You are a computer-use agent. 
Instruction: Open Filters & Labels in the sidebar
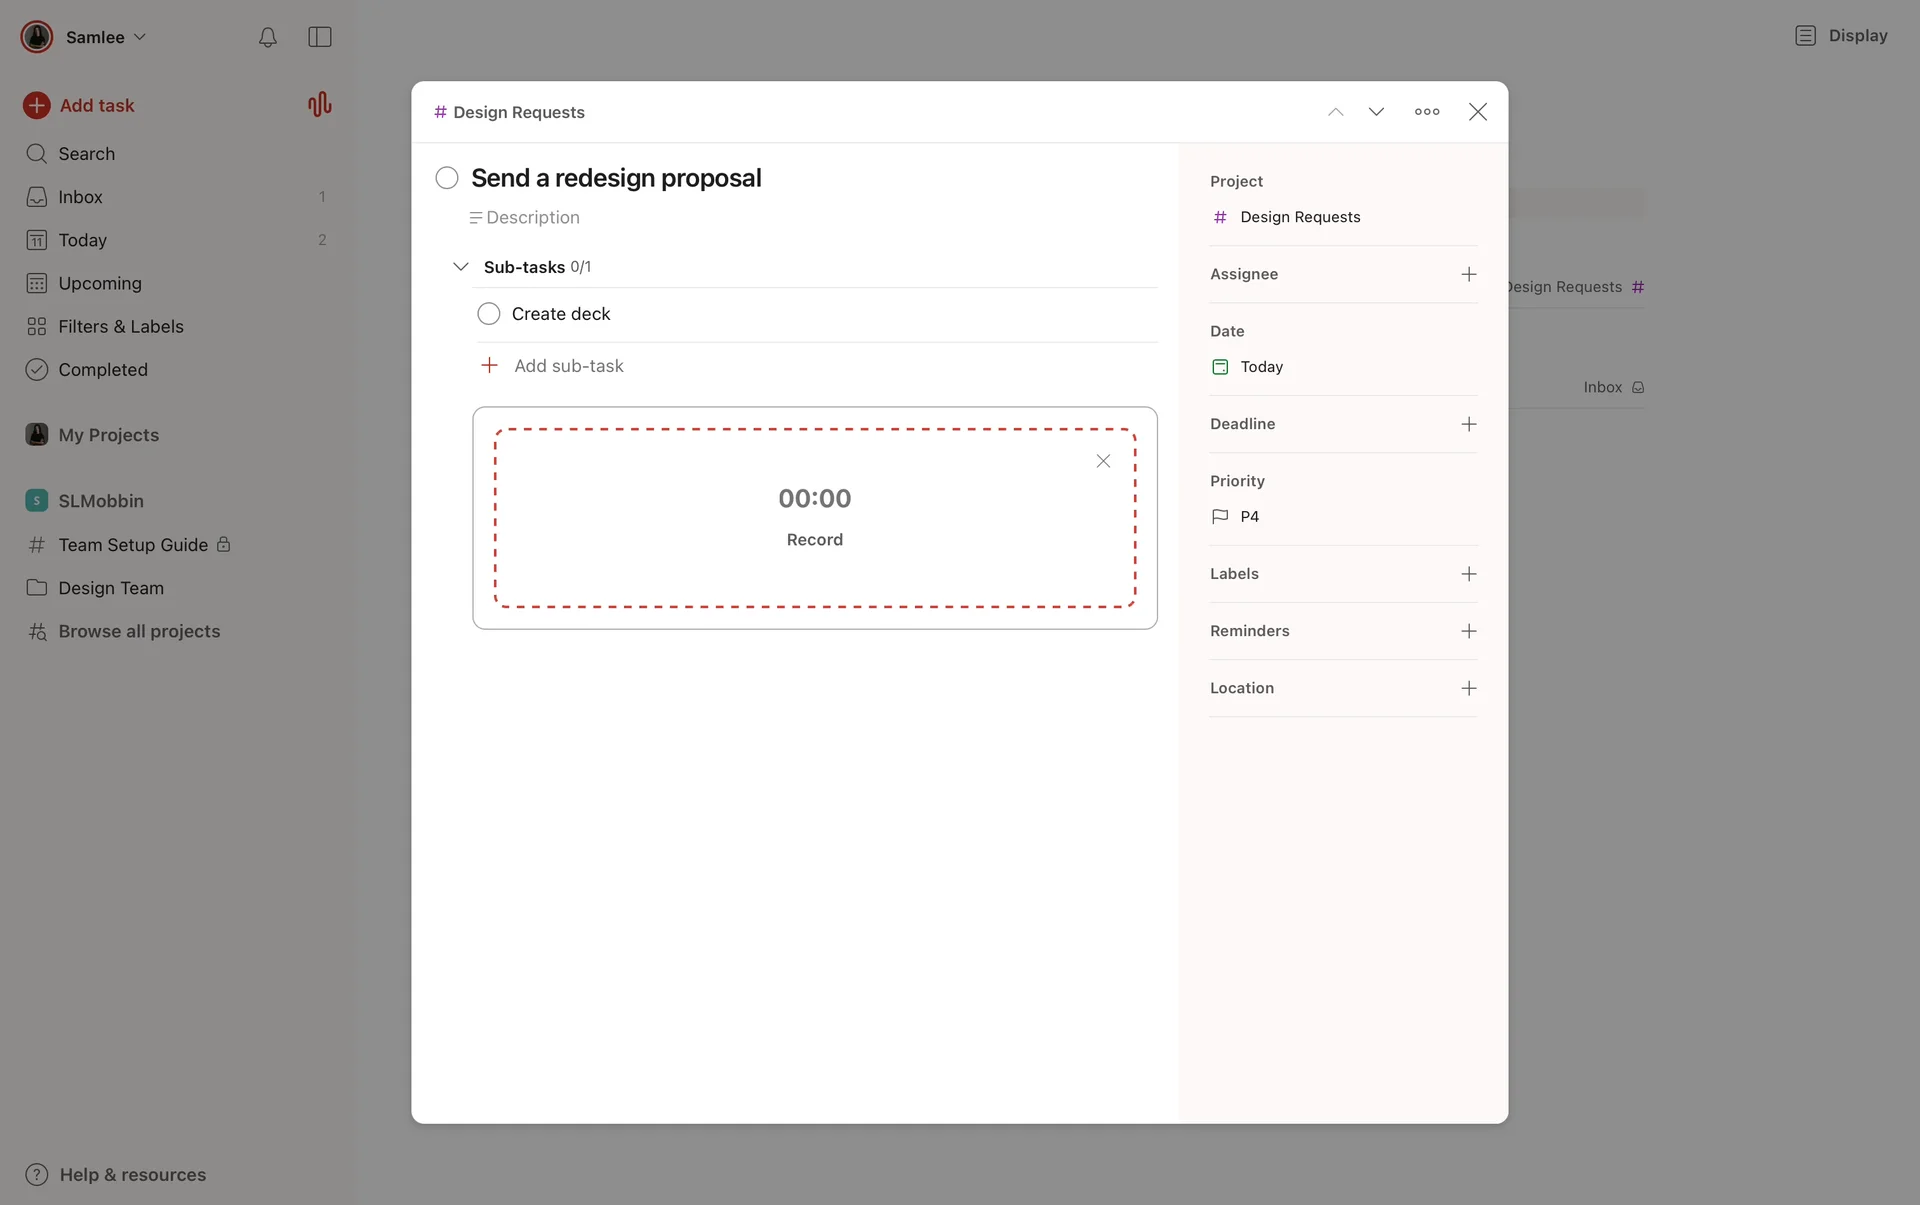coord(120,327)
